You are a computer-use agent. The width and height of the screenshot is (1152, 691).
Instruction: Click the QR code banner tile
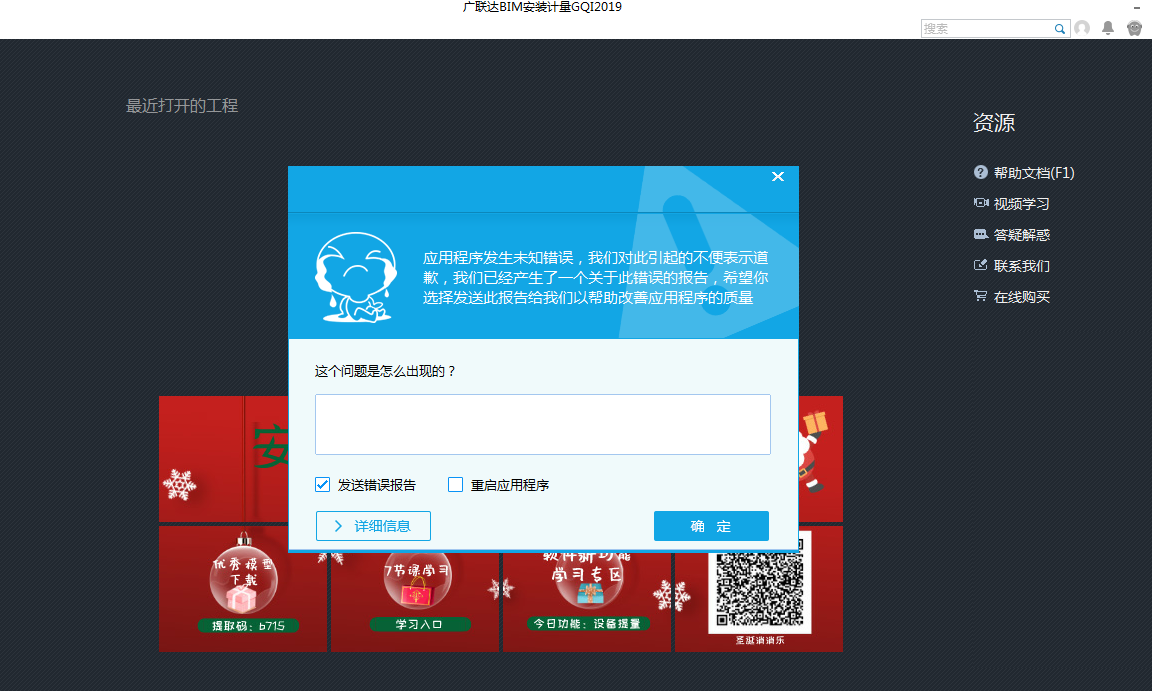pos(759,589)
